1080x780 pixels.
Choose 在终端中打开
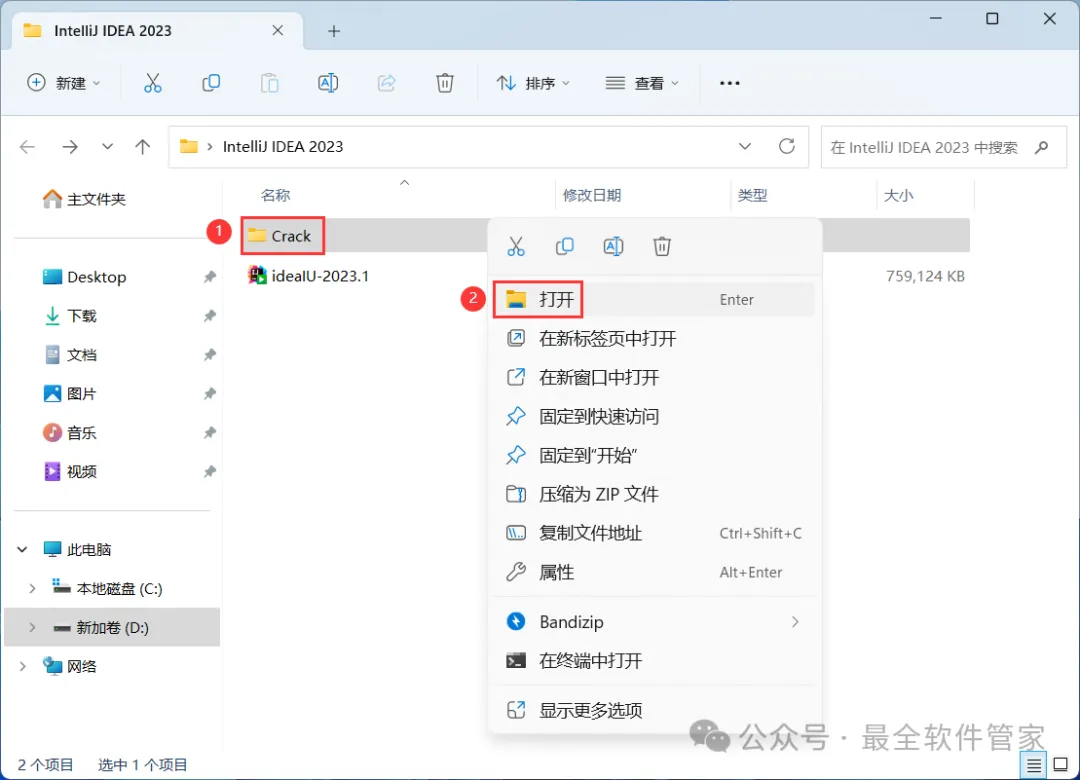coord(654,661)
